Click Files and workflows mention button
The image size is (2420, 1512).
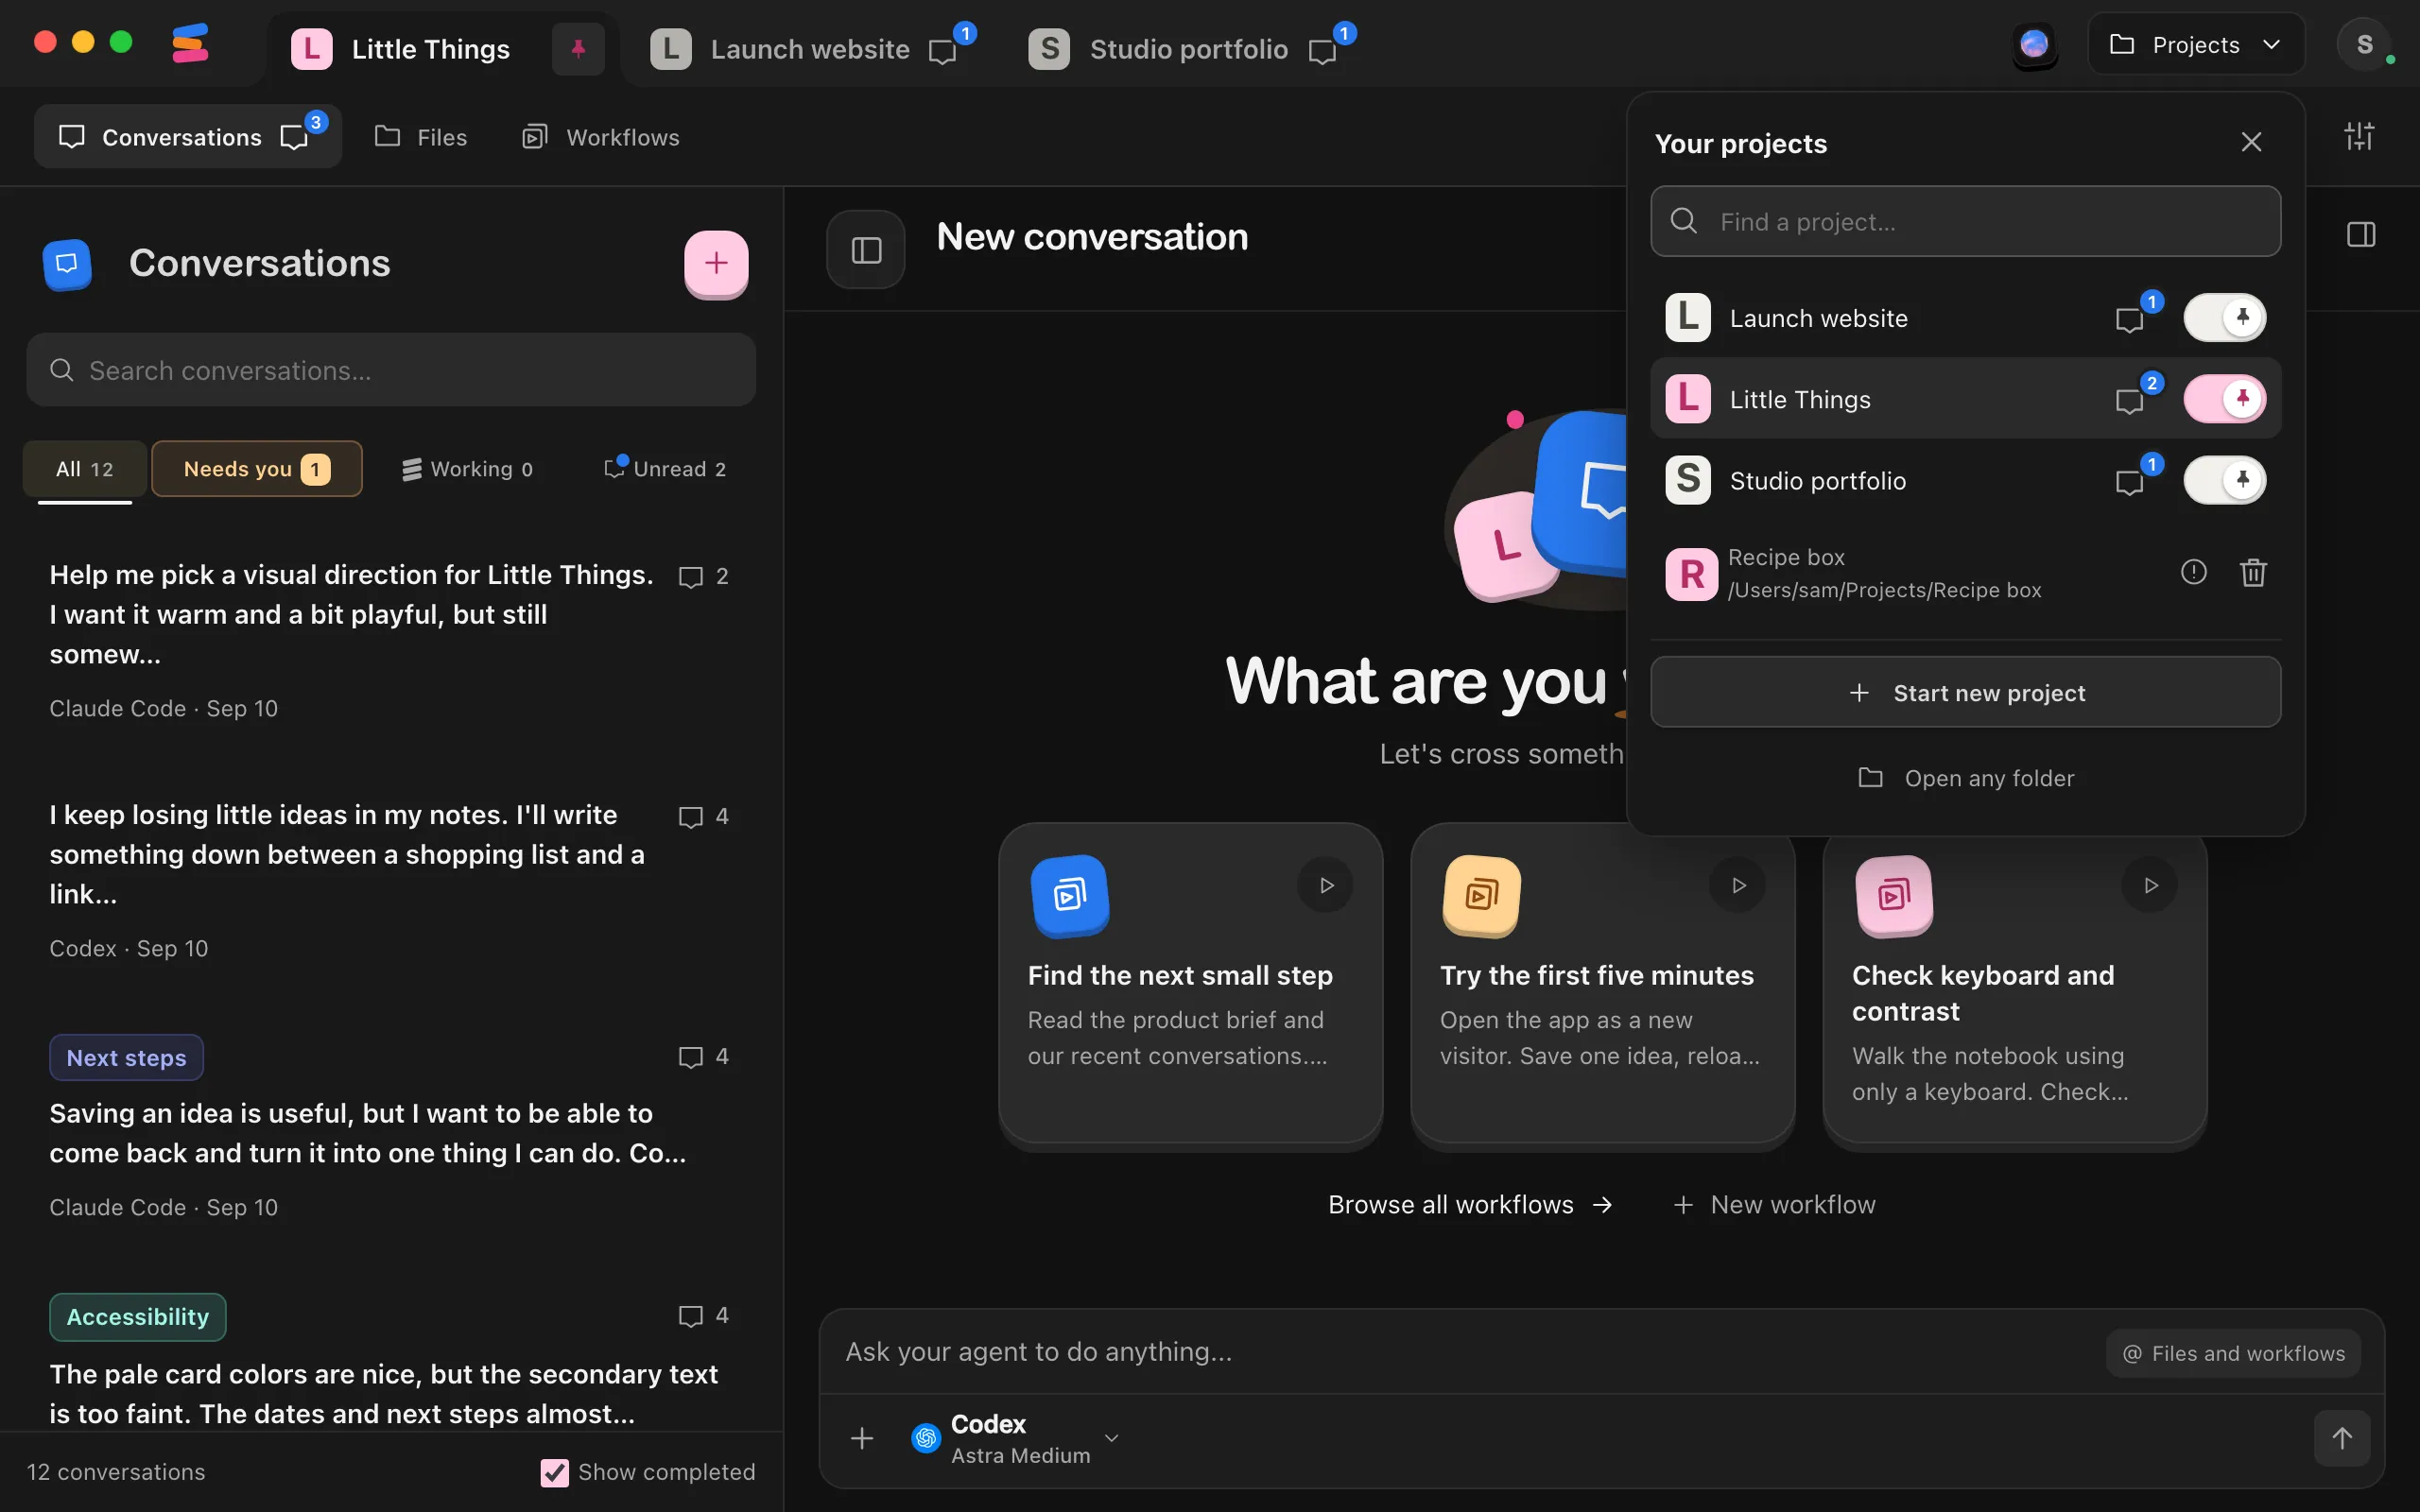coord(2233,1353)
